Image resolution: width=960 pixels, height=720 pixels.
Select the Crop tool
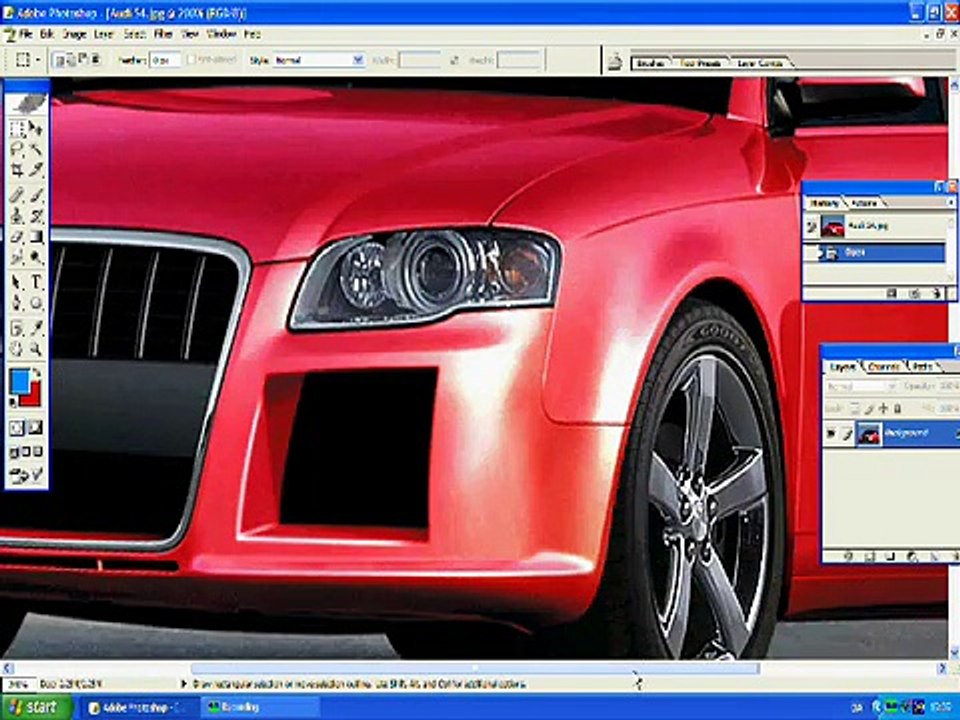click(x=17, y=170)
